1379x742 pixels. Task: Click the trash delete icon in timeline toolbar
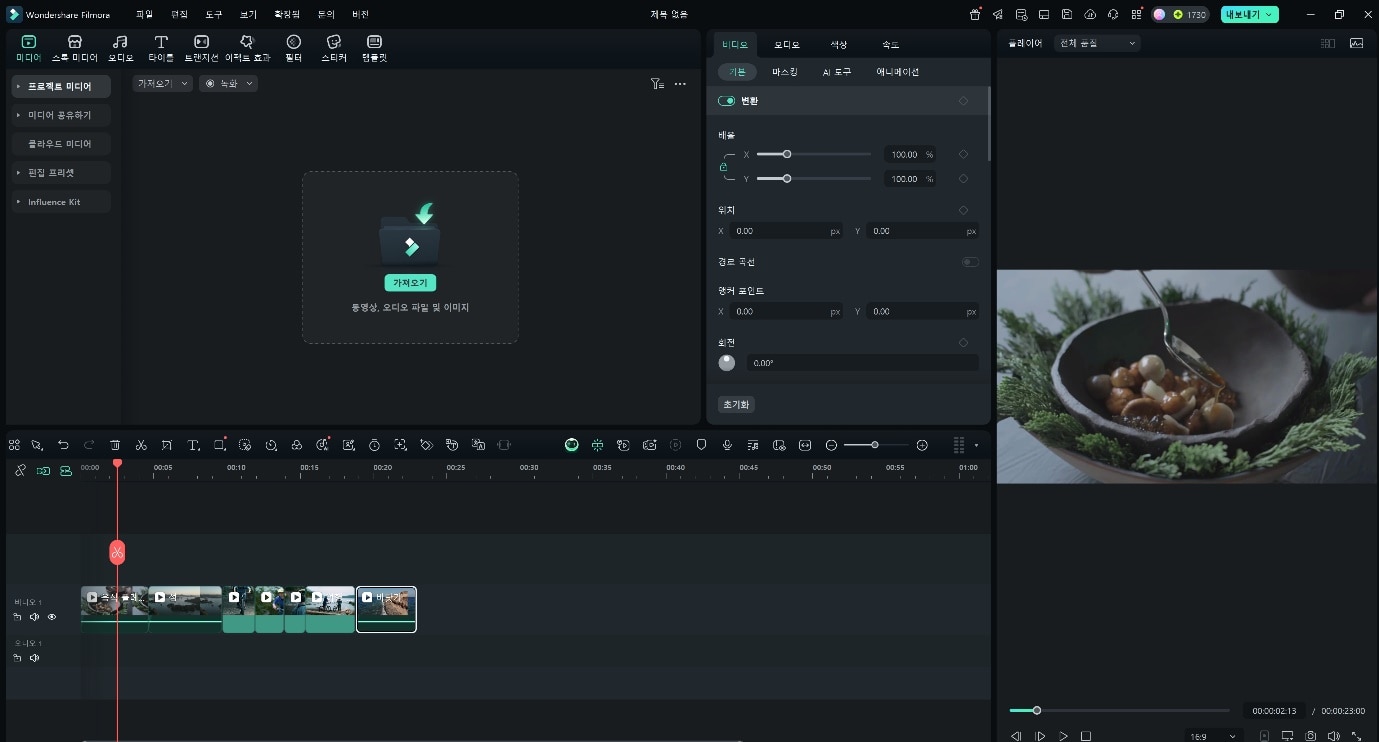pos(115,445)
